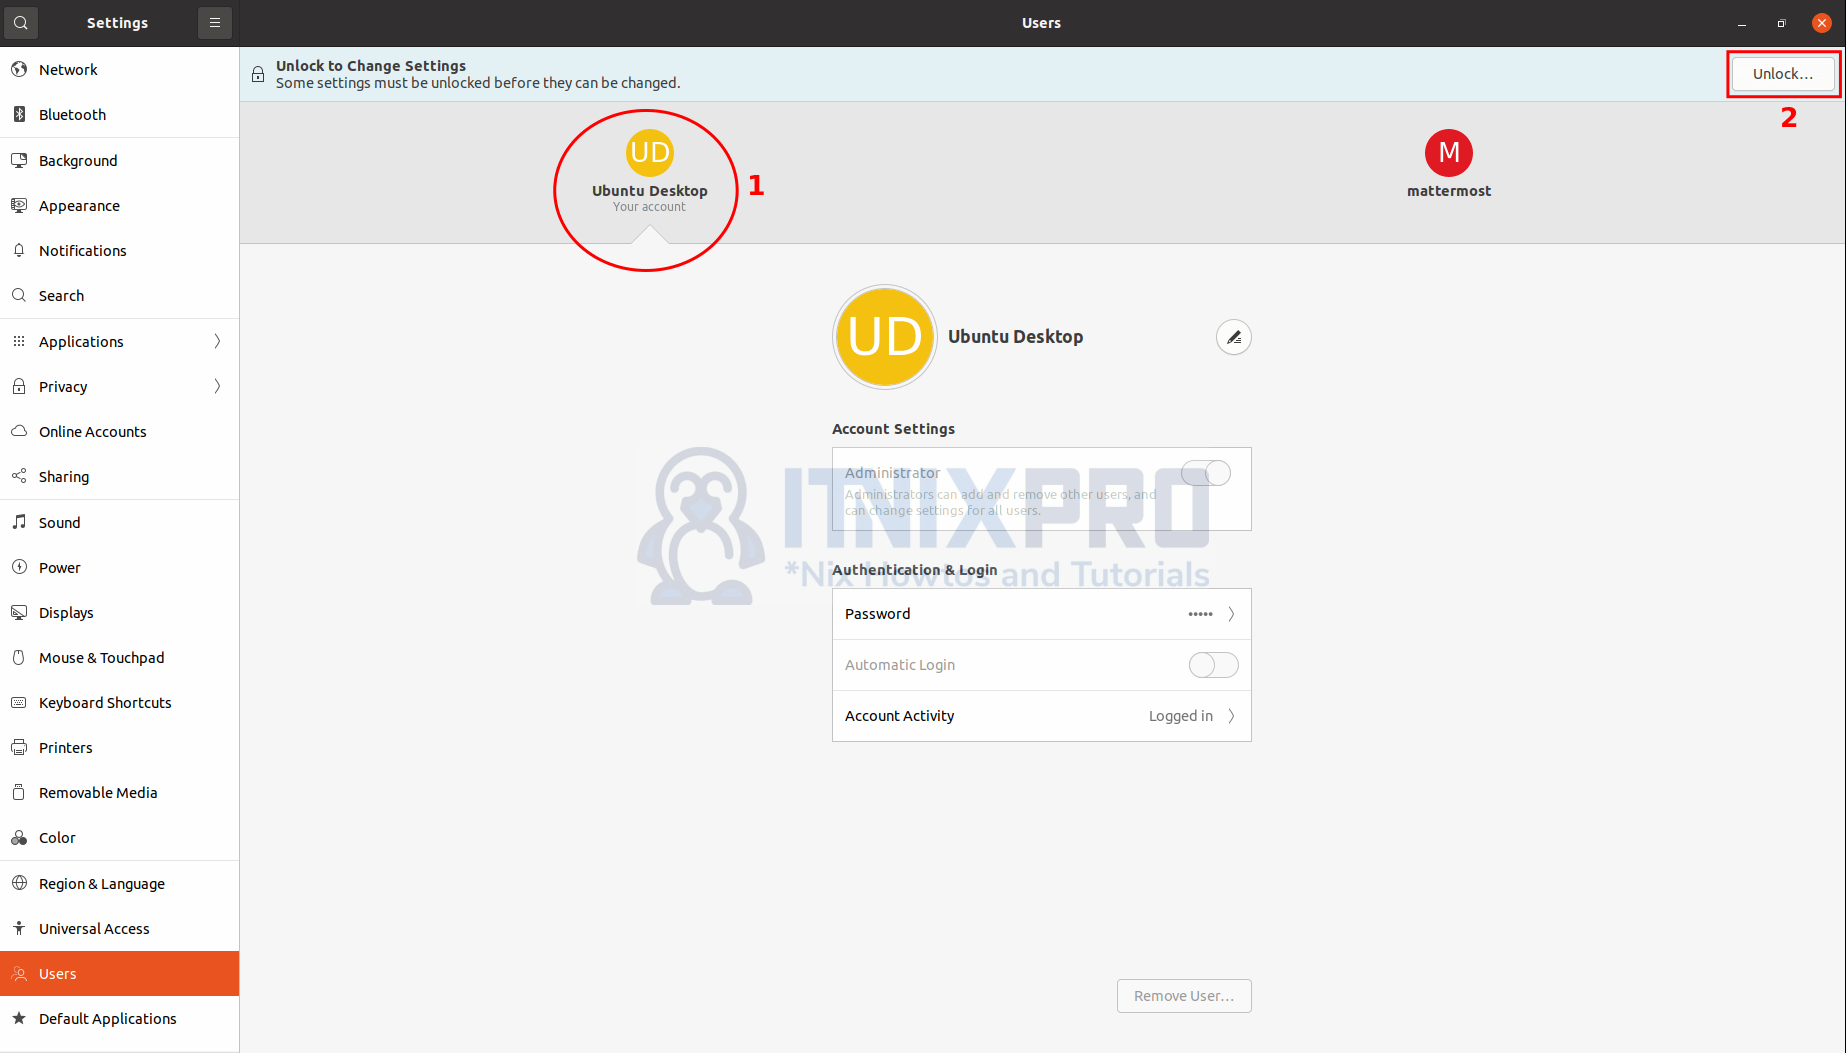Image resolution: width=1846 pixels, height=1053 pixels.
Task: Click the Unlock button
Action: click(1783, 73)
